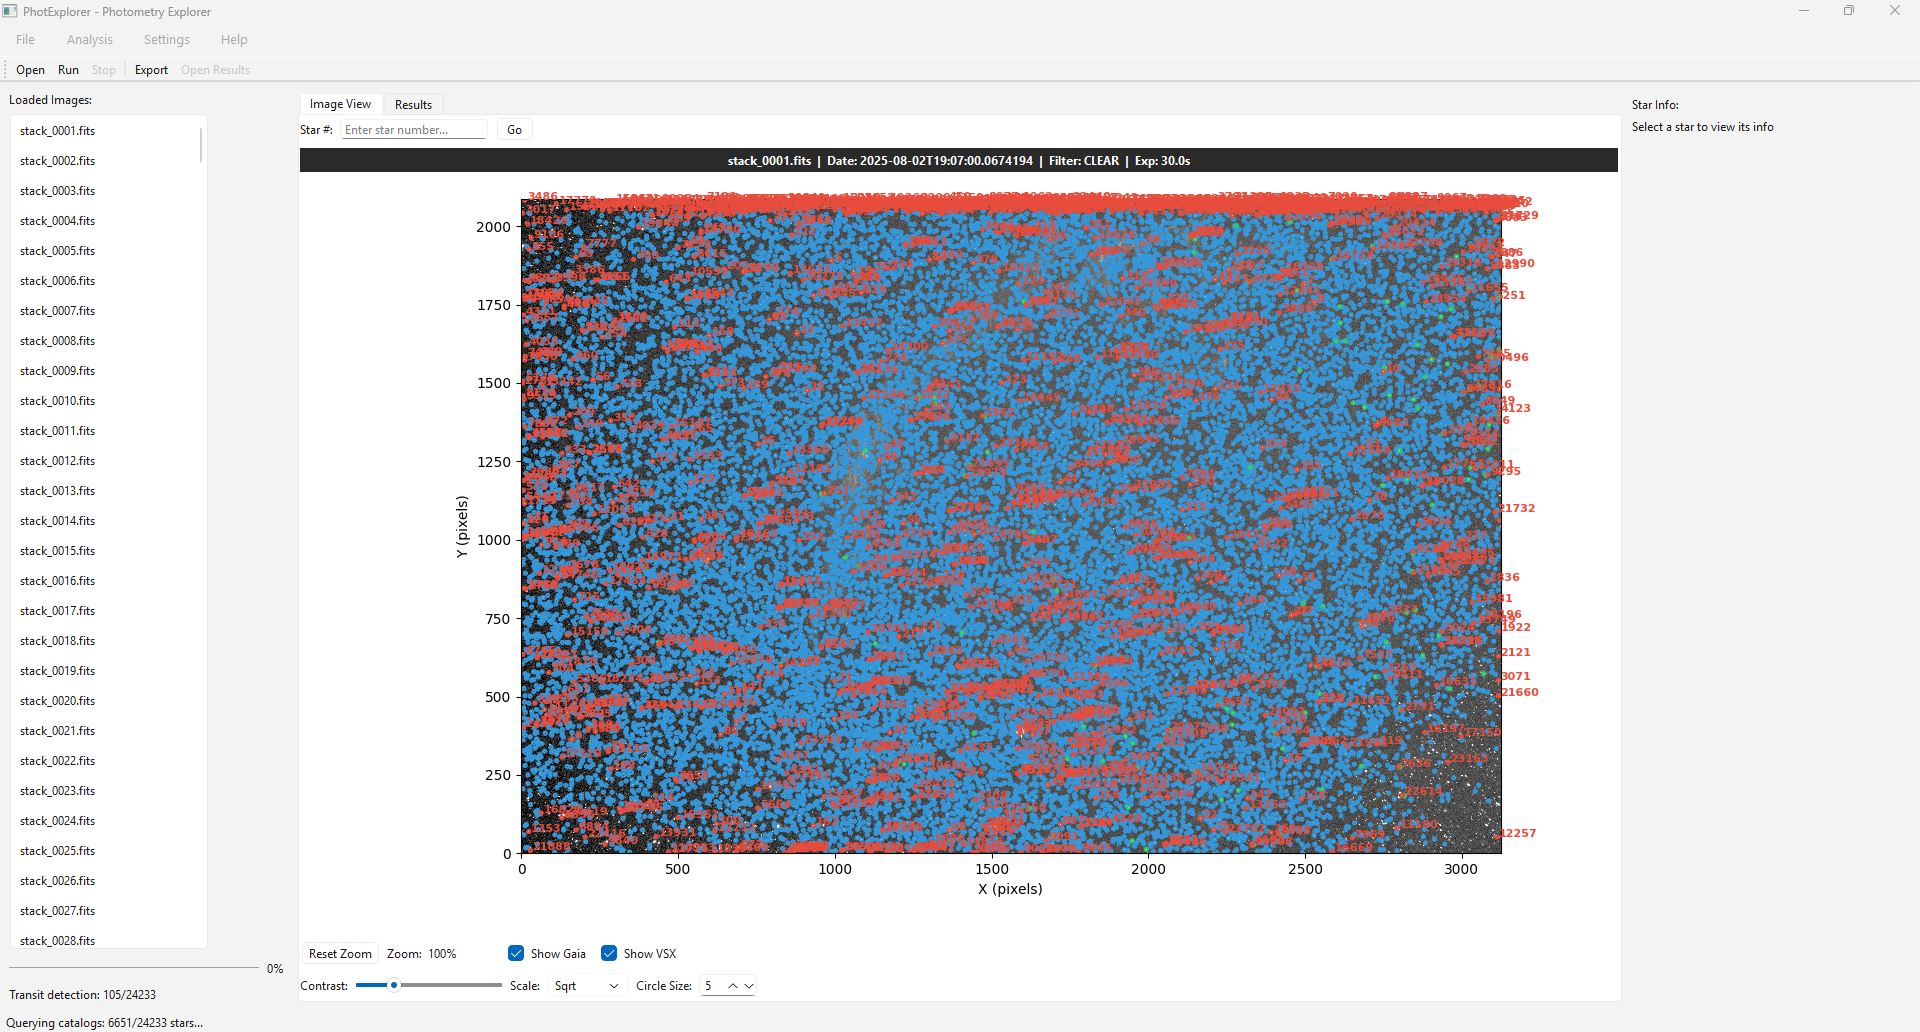Click Run in the toolbar
Viewport: 1920px width, 1032px height.
(x=68, y=70)
